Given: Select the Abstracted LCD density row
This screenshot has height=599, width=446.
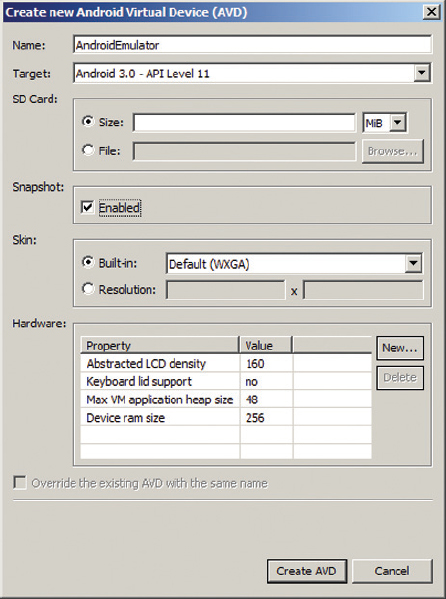Looking at the screenshot, I should tap(226, 363).
